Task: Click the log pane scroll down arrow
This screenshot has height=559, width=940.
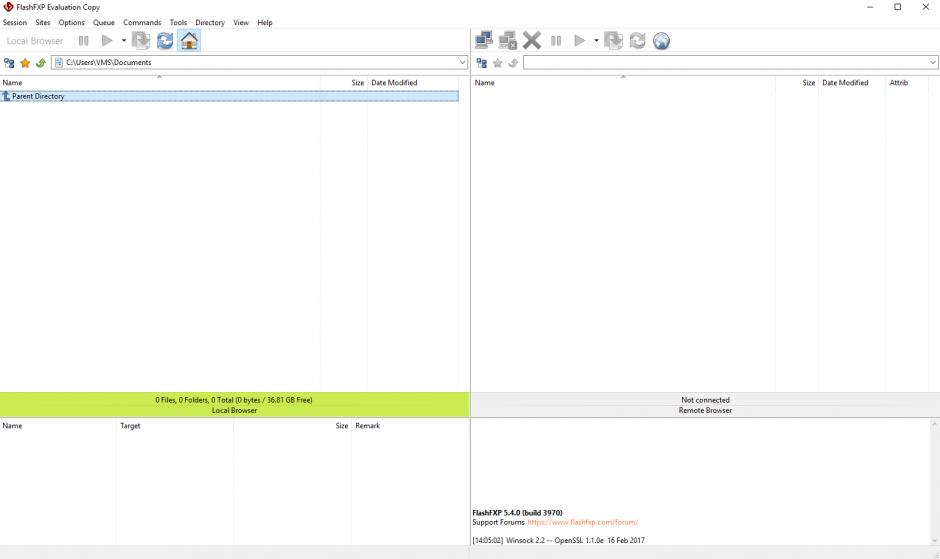Action: [x=934, y=540]
